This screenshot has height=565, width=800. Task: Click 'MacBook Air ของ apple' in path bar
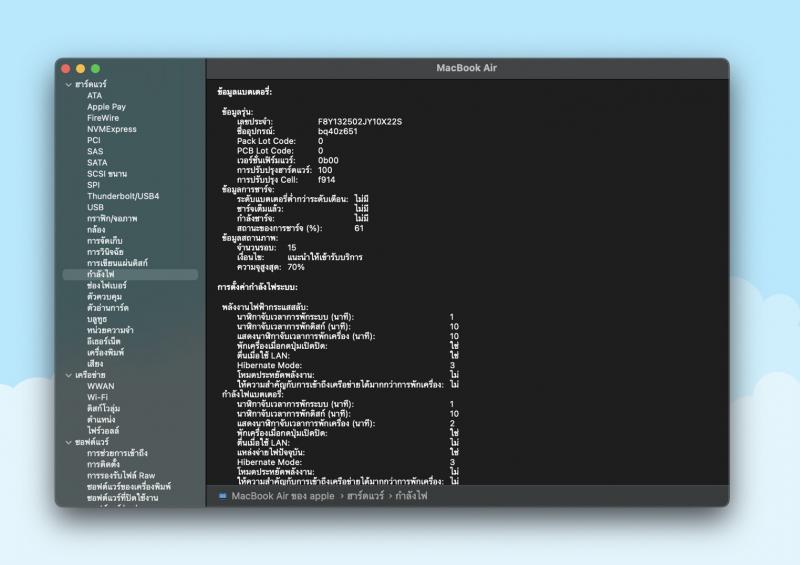click(283, 496)
